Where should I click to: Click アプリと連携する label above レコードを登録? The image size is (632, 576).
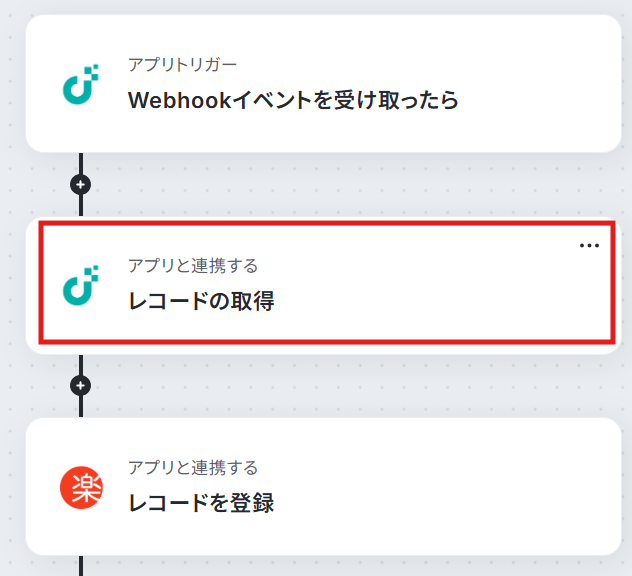click(193, 468)
